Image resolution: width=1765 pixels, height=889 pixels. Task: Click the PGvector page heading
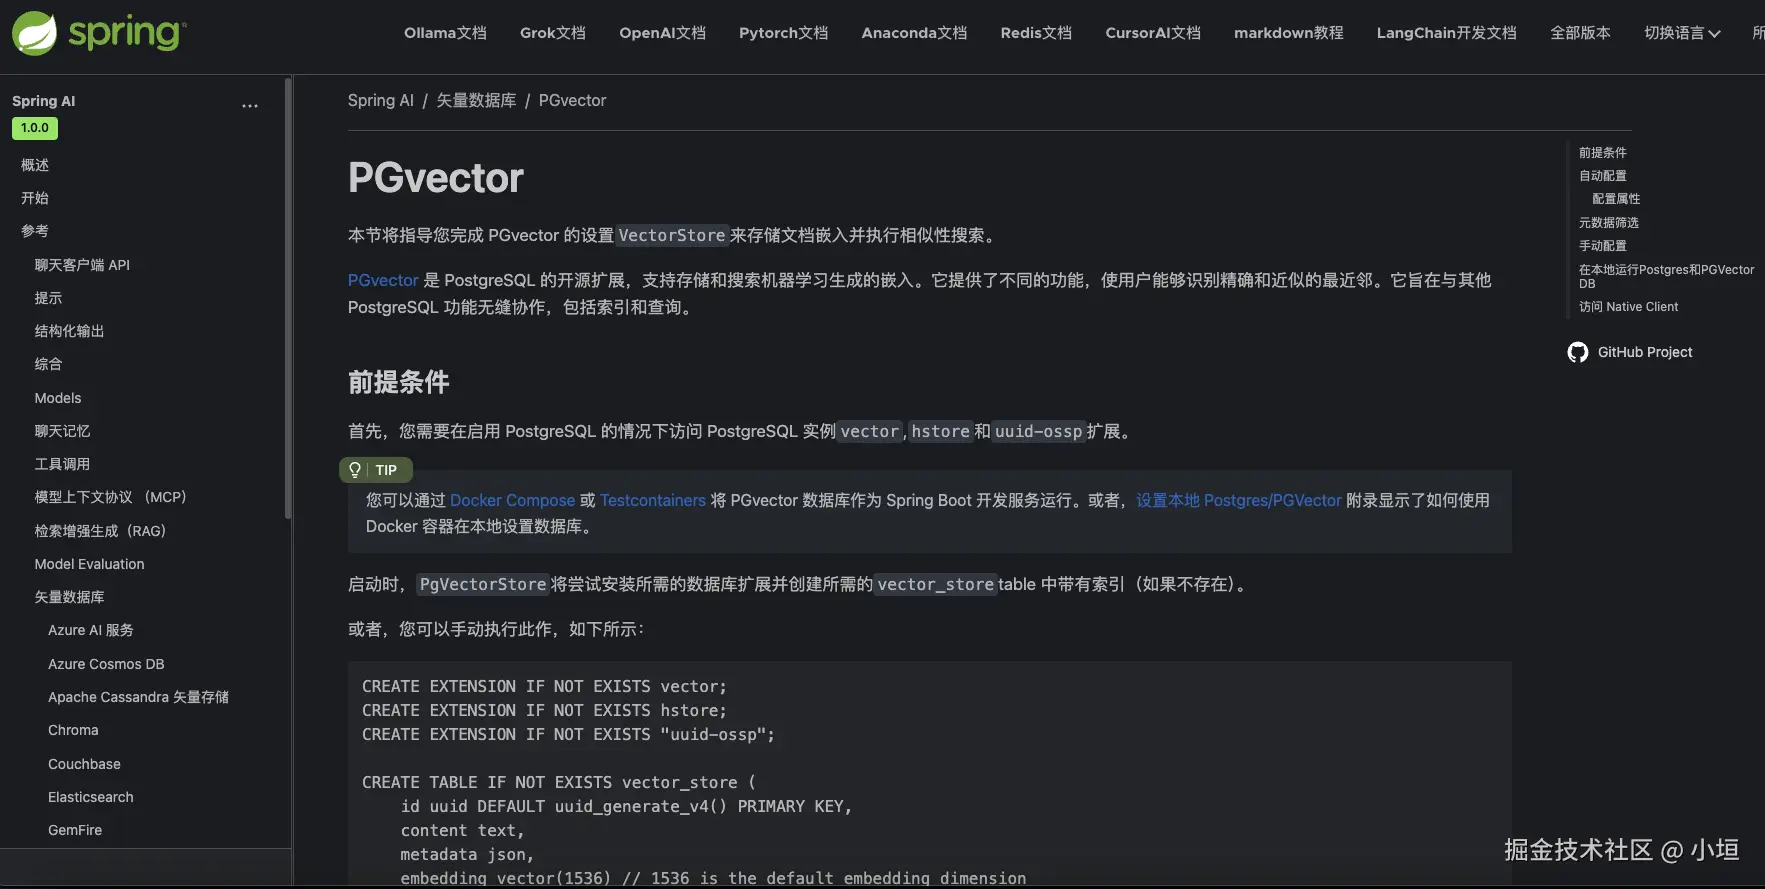click(x=435, y=178)
